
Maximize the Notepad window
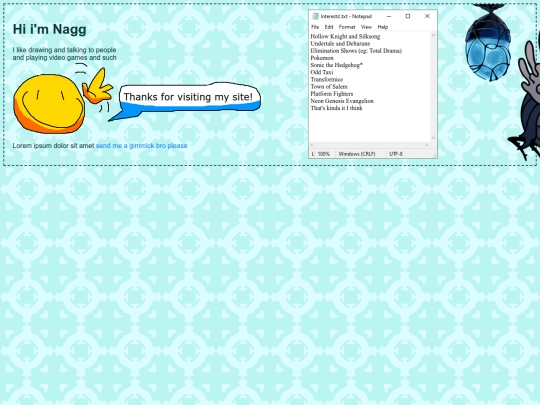(408, 16)
